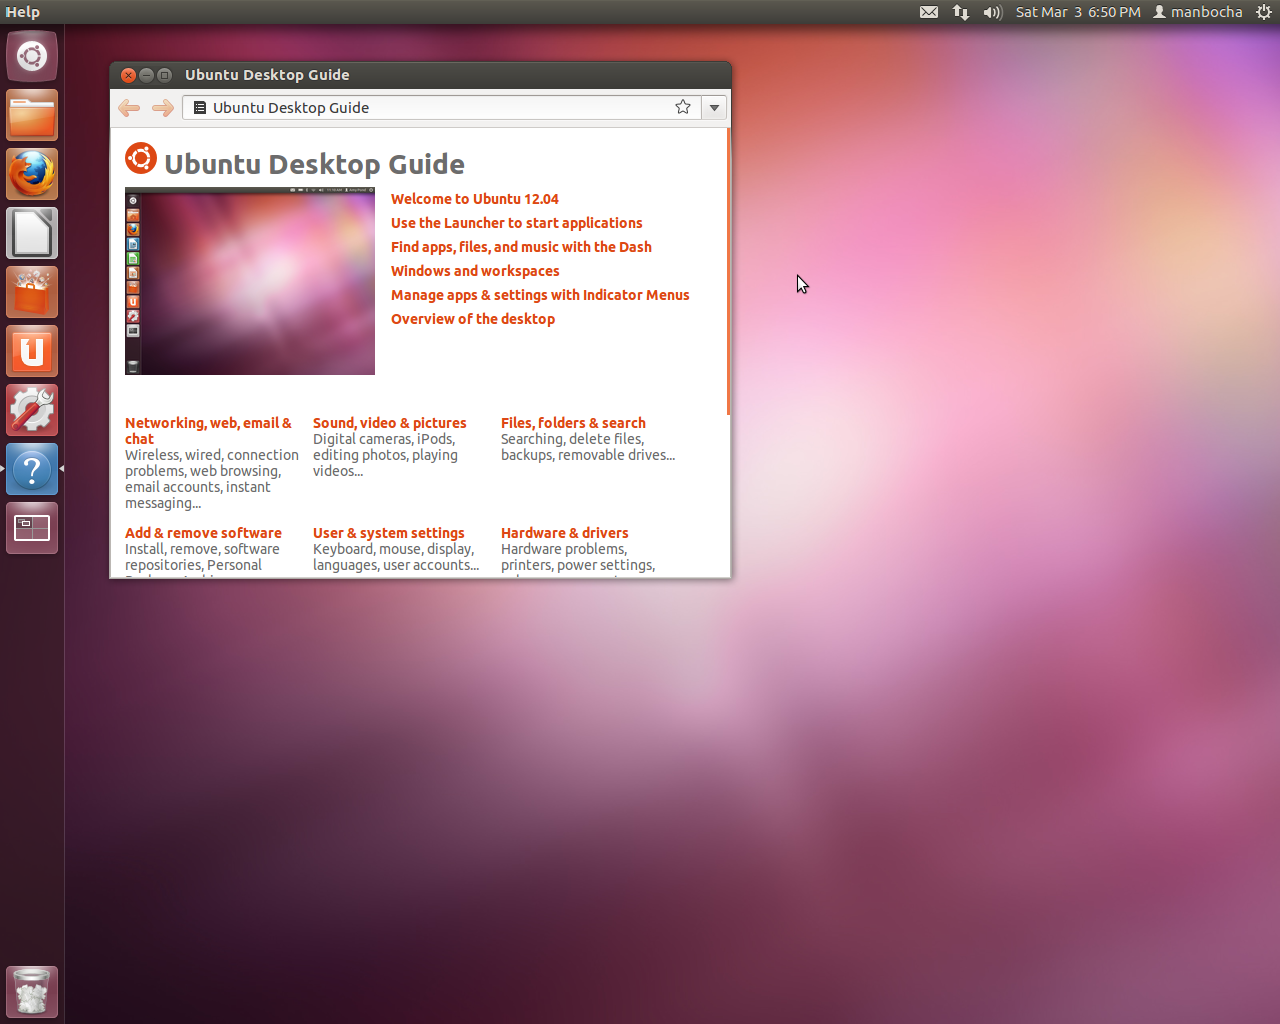Open the Trash in the launcher
Screen dimensions: 1280x1024
tap(32, 992)
